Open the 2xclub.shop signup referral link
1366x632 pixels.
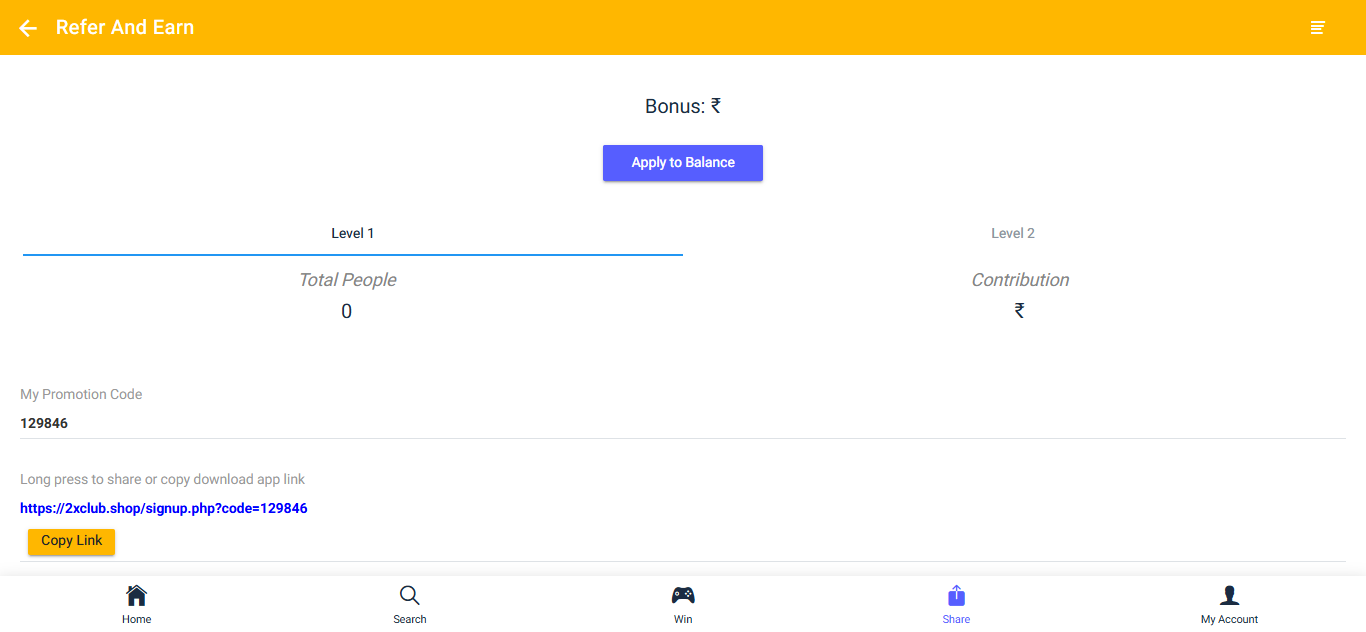(164, 508)
